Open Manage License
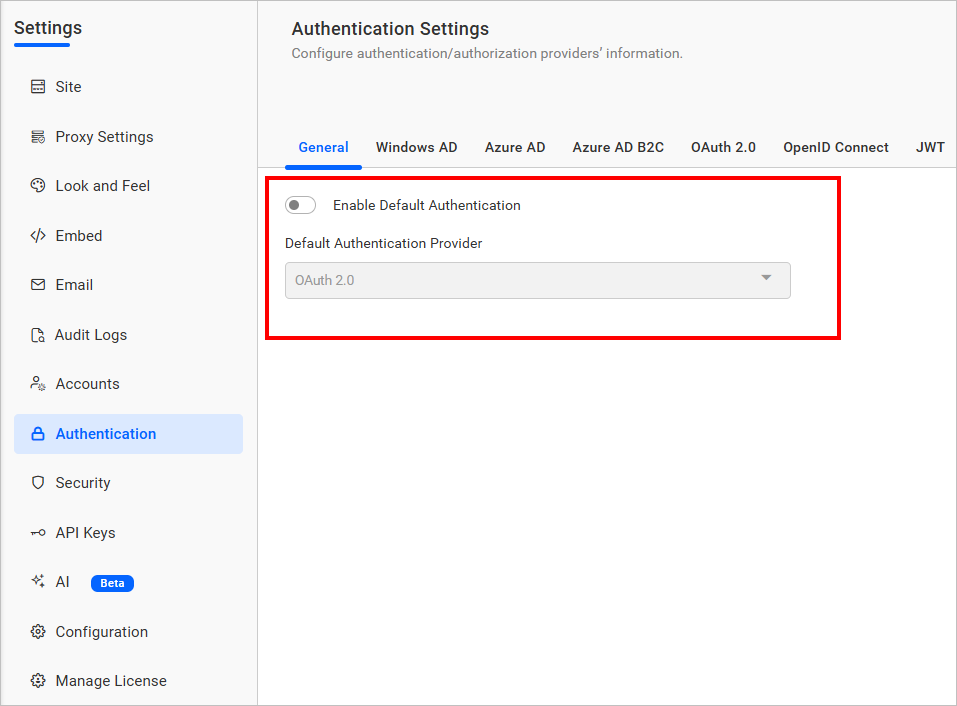The image size is (957, 706). pyautogui.click(x=110, y=681)
